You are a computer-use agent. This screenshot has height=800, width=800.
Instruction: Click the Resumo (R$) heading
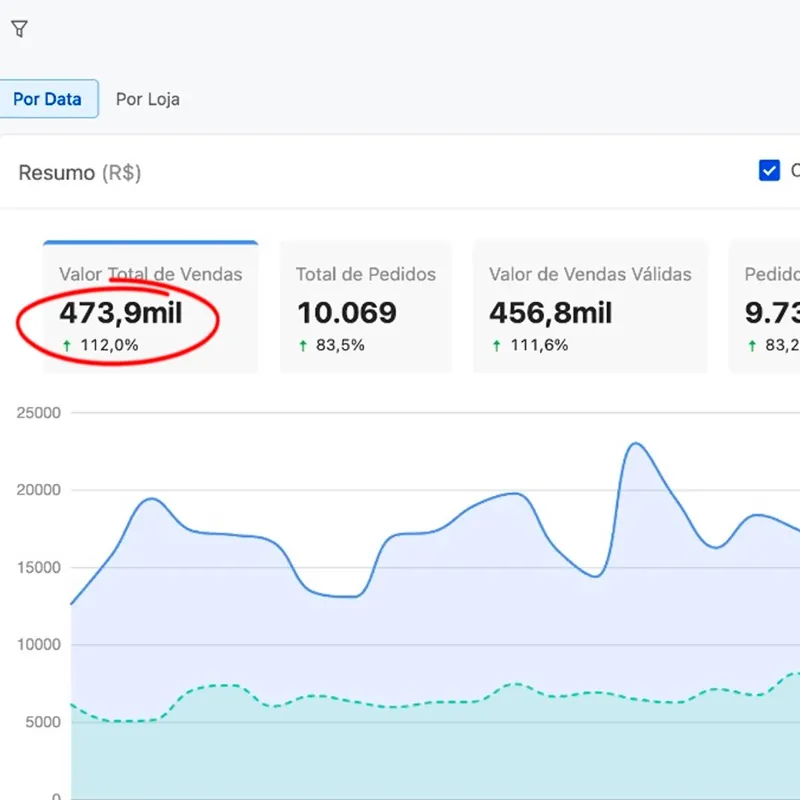click(x=80, y=173)
